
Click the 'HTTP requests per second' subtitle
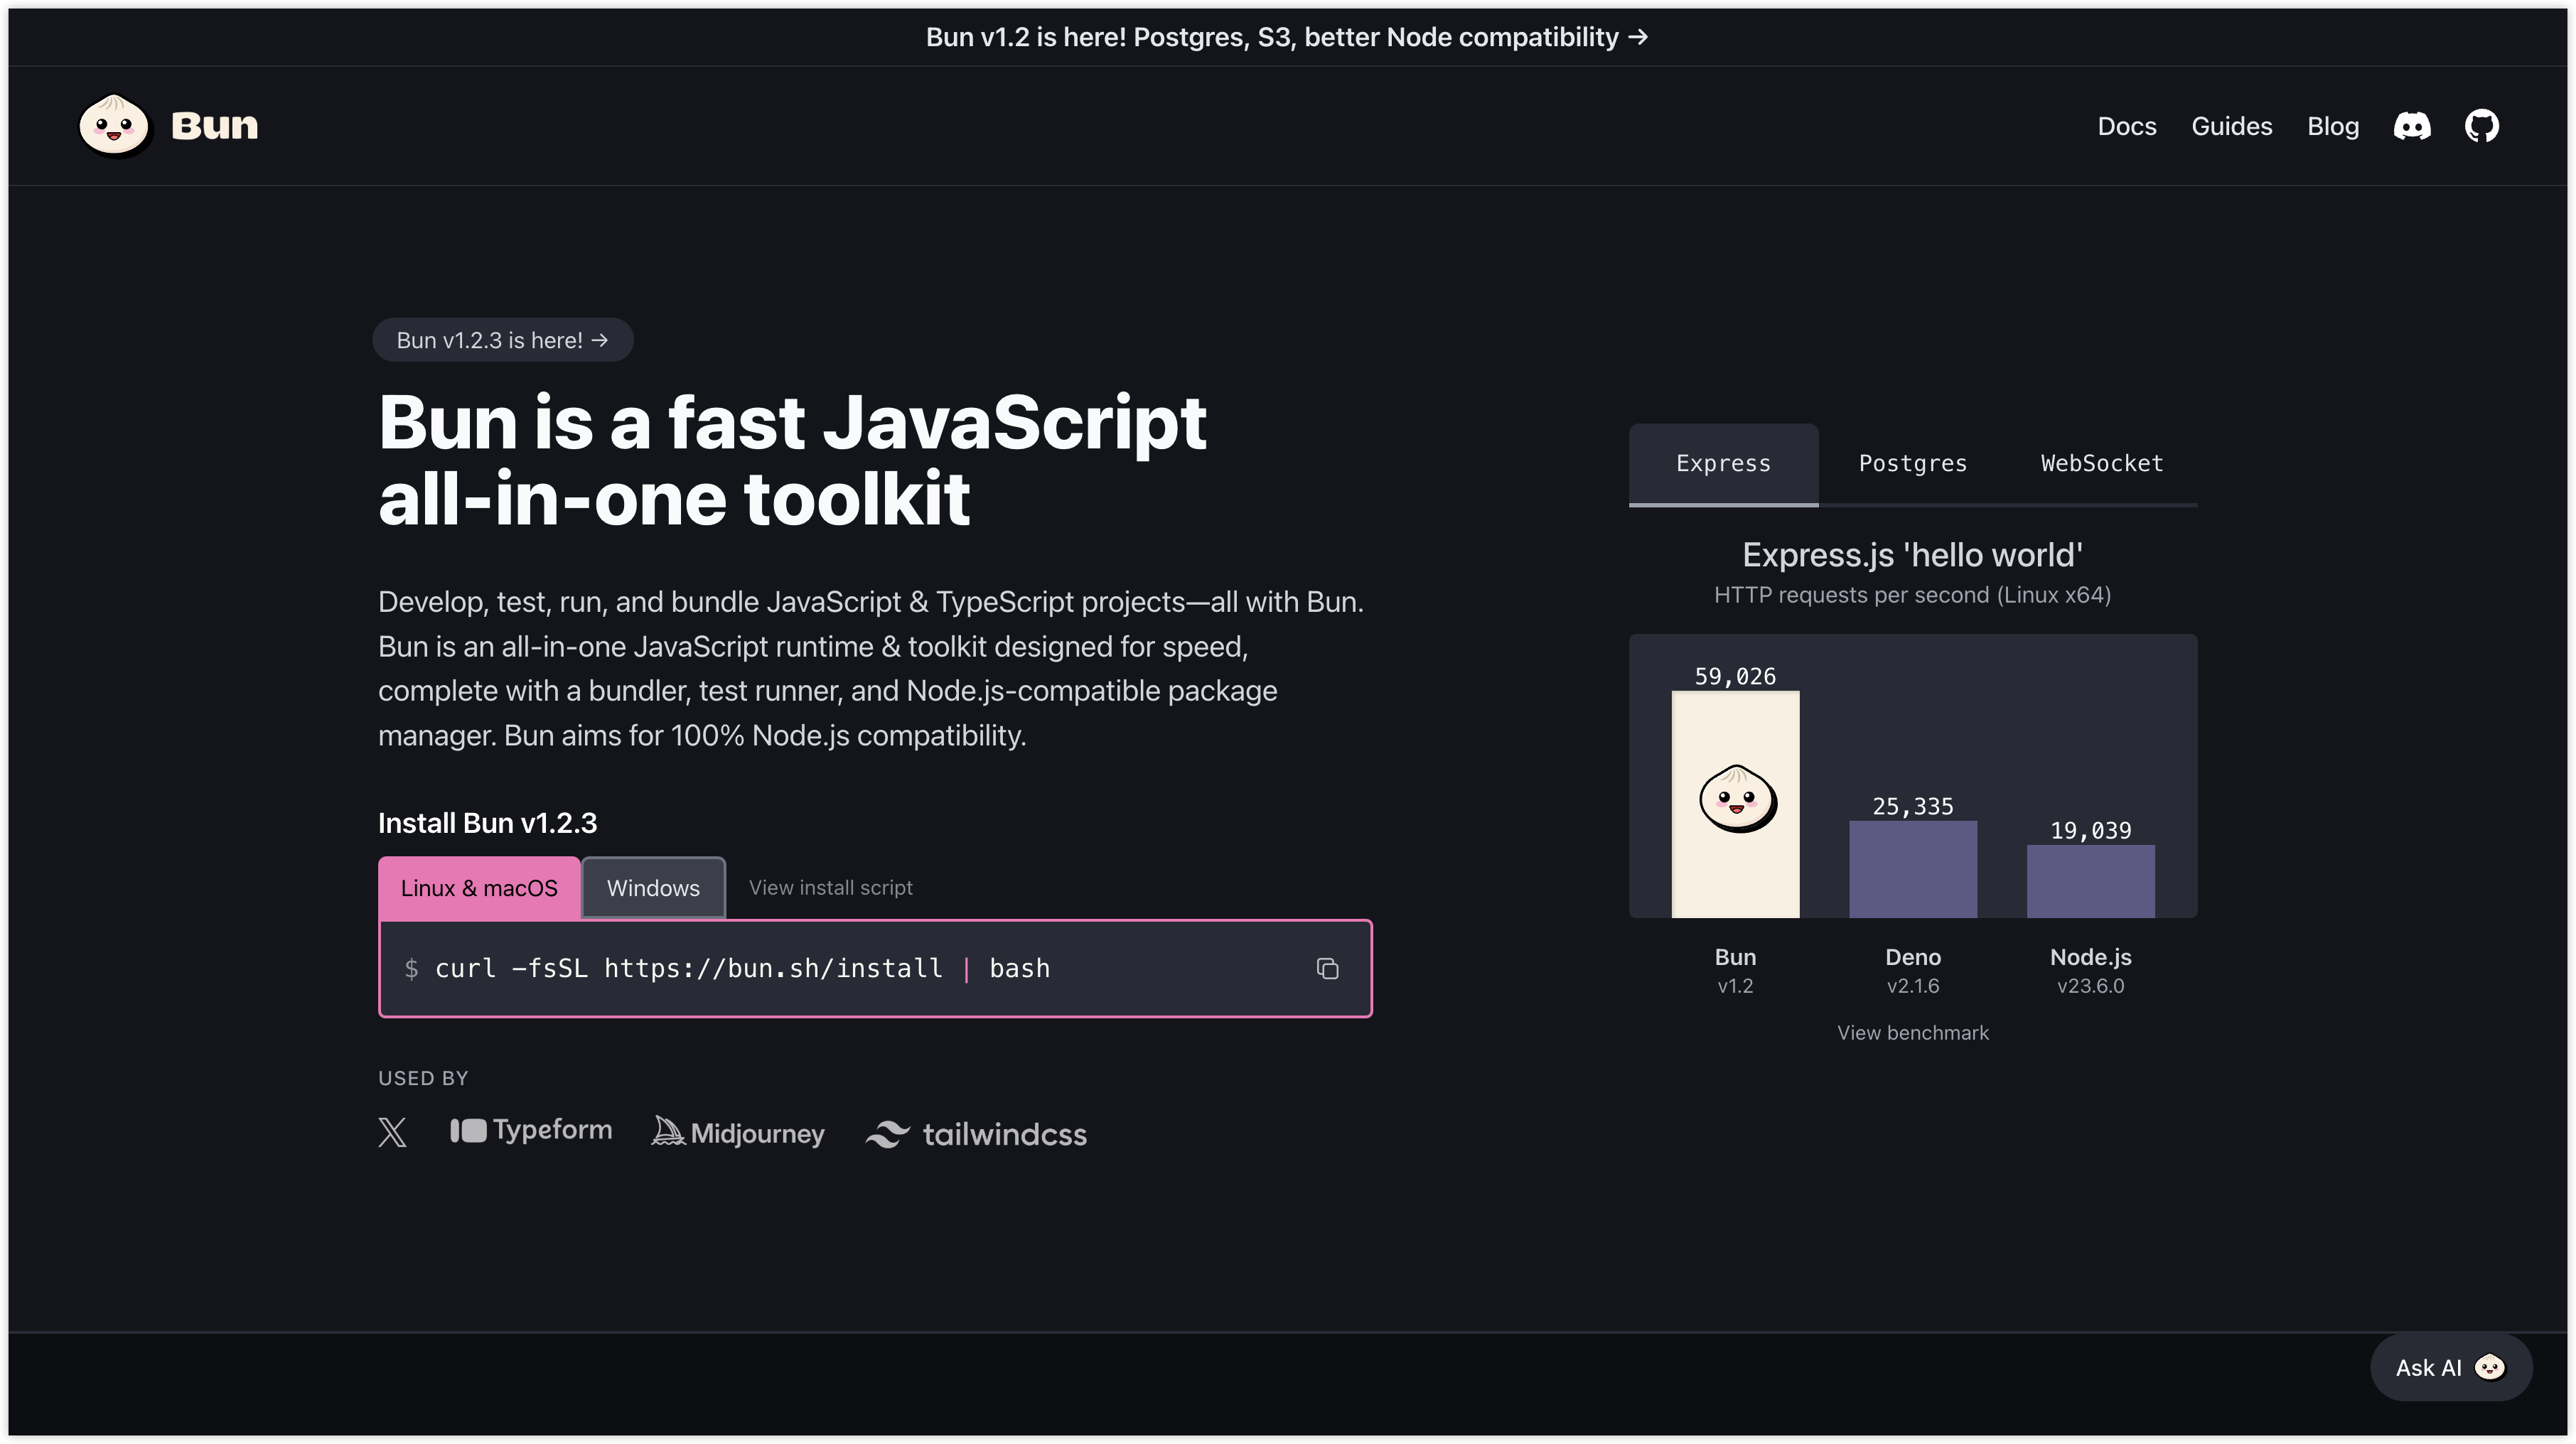(1912, 595)
